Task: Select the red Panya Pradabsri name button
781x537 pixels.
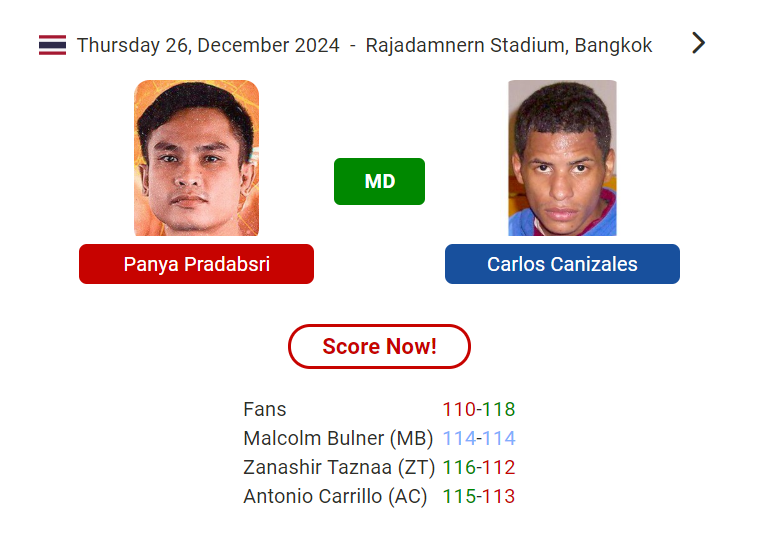Action: [x=196, y=264]
